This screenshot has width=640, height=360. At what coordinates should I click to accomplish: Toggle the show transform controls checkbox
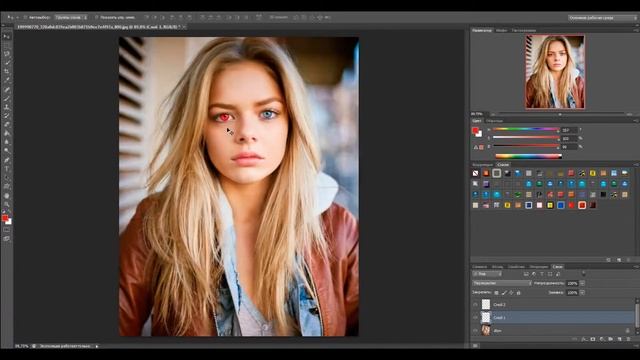pos(97,18)
